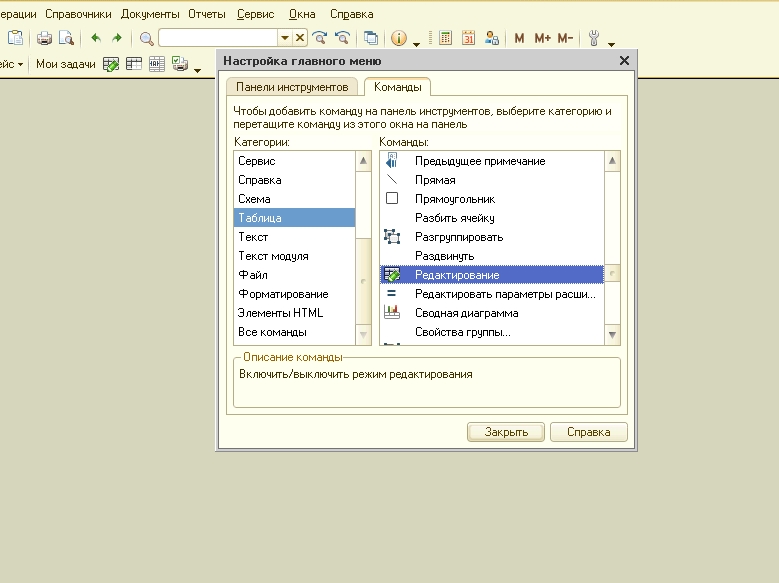Click the Print icon in toolbar
779x583 pixels.
pos(44,38)
